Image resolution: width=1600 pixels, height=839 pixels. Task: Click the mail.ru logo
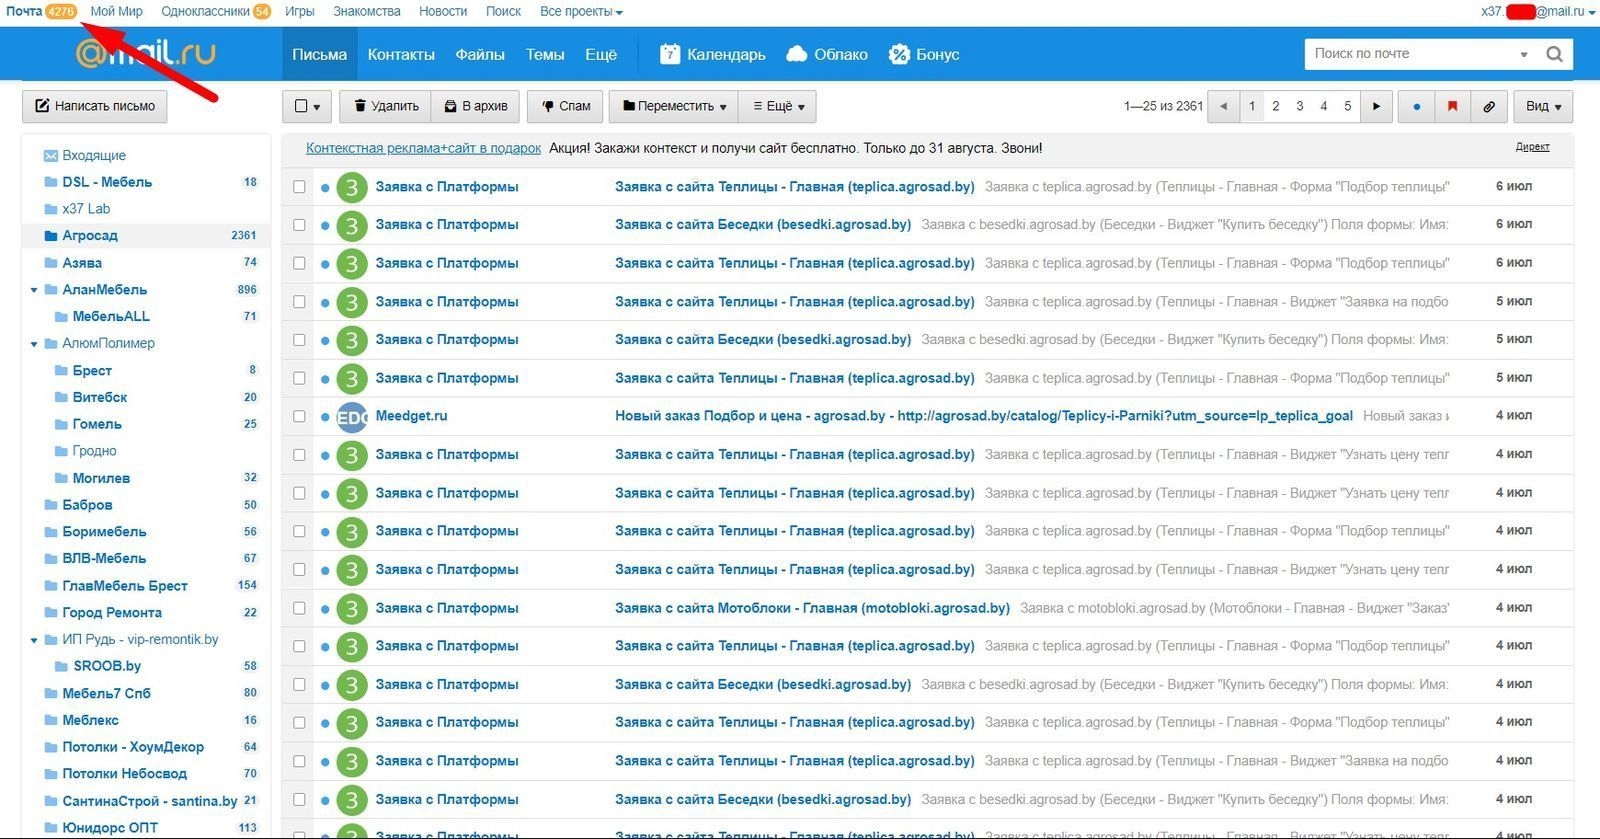[146, 54]
